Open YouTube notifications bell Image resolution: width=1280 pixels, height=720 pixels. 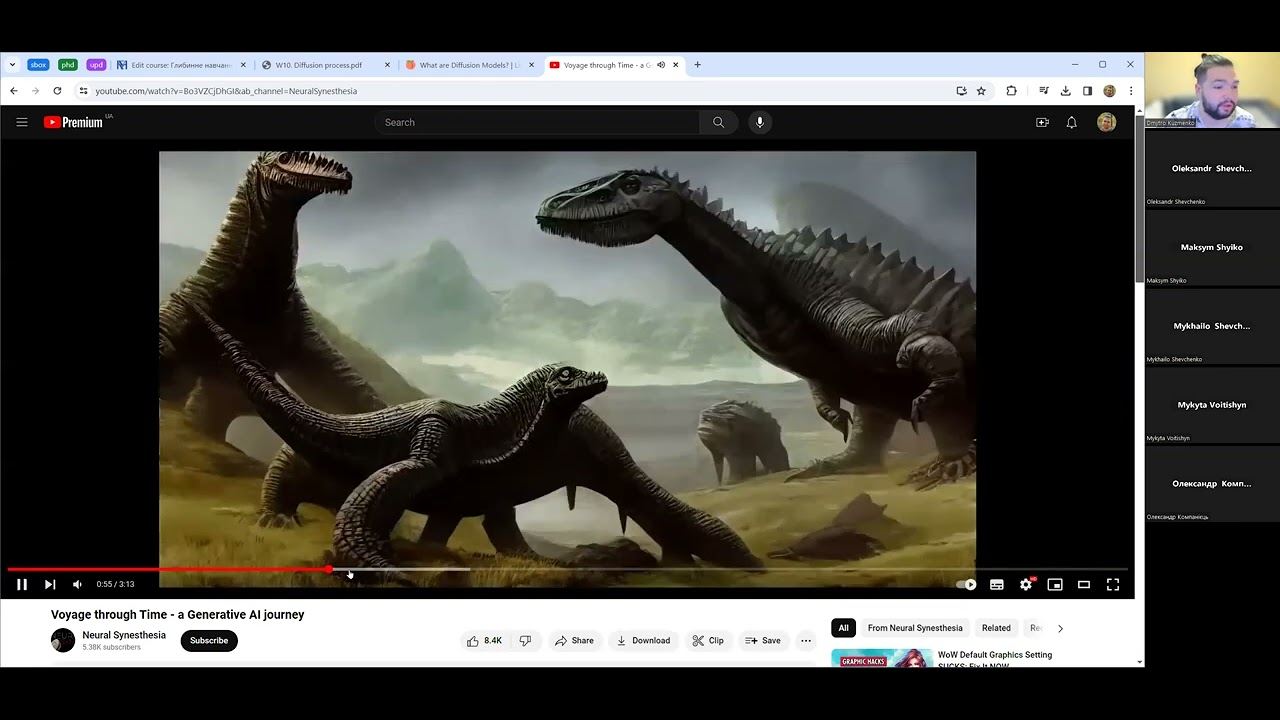[x=1072, y=122]
